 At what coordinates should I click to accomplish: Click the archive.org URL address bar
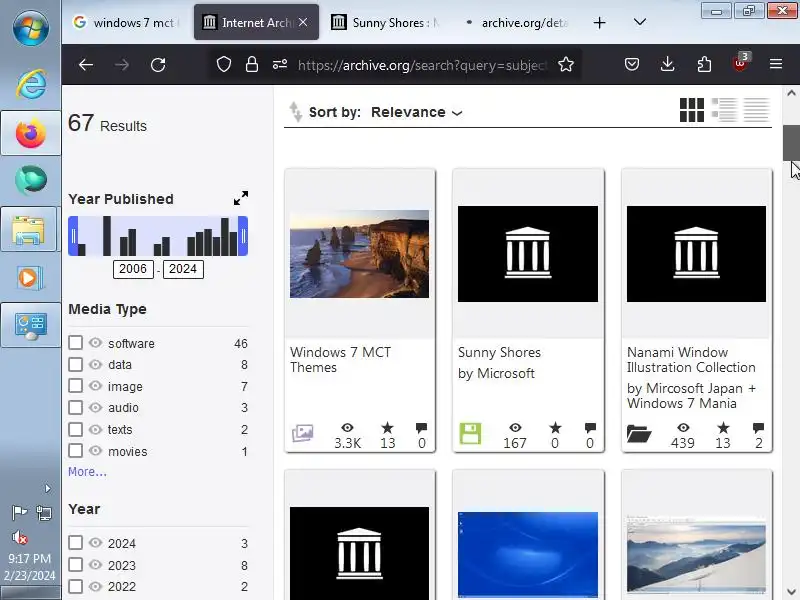[421, 65]
